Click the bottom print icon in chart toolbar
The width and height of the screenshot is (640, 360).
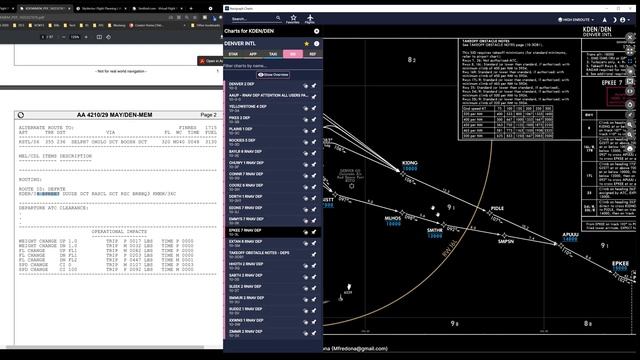point(630,148)
